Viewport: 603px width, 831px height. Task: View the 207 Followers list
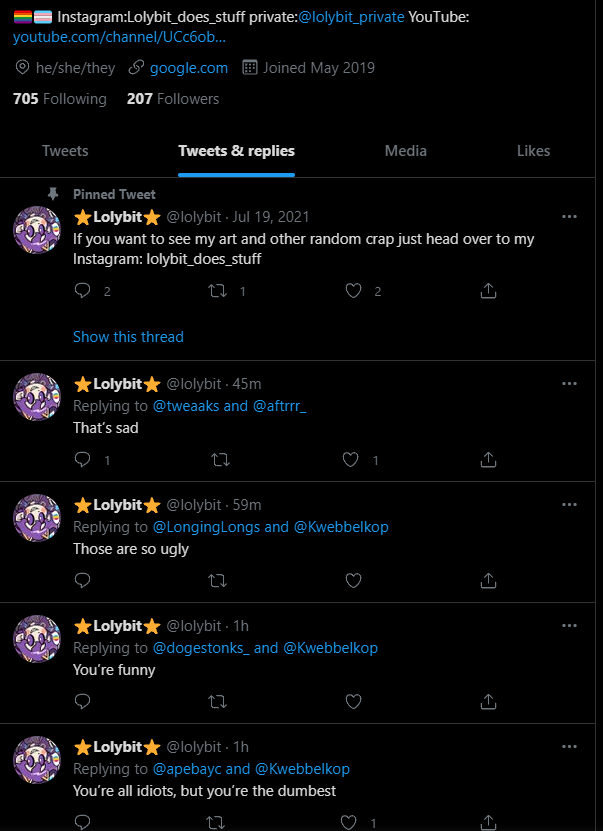(173, 99)
